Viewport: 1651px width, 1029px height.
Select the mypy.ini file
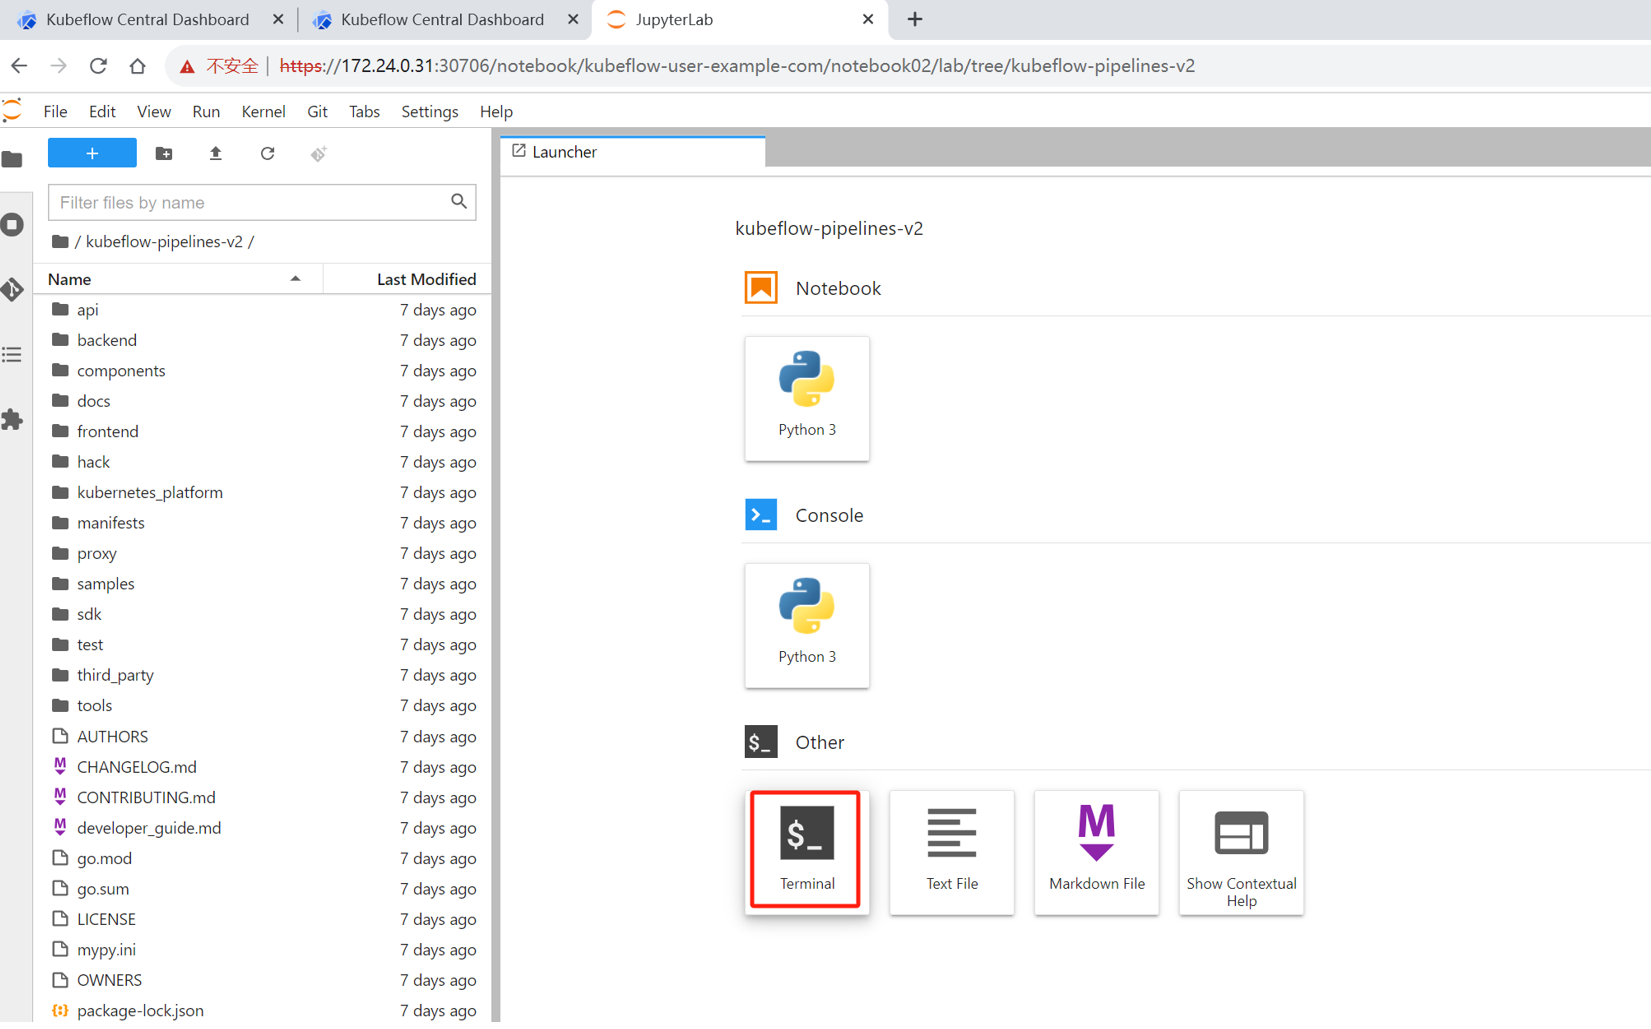(262, 950)
